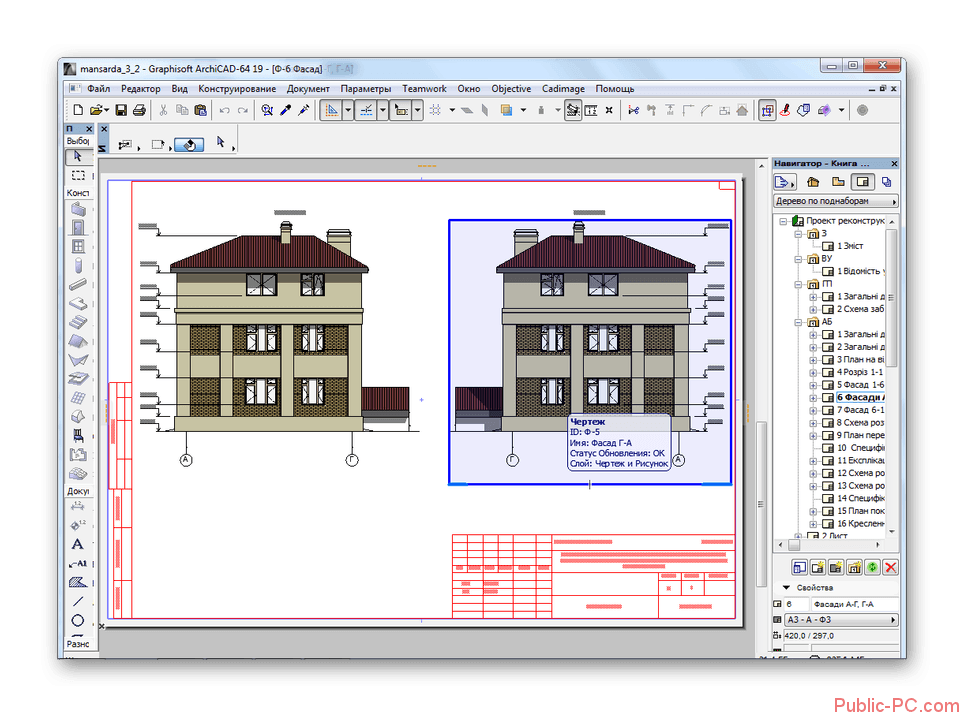964x717 pixels.
Task: Select the Arrow selection tool in toolbox
Action: tap(77, 156)
